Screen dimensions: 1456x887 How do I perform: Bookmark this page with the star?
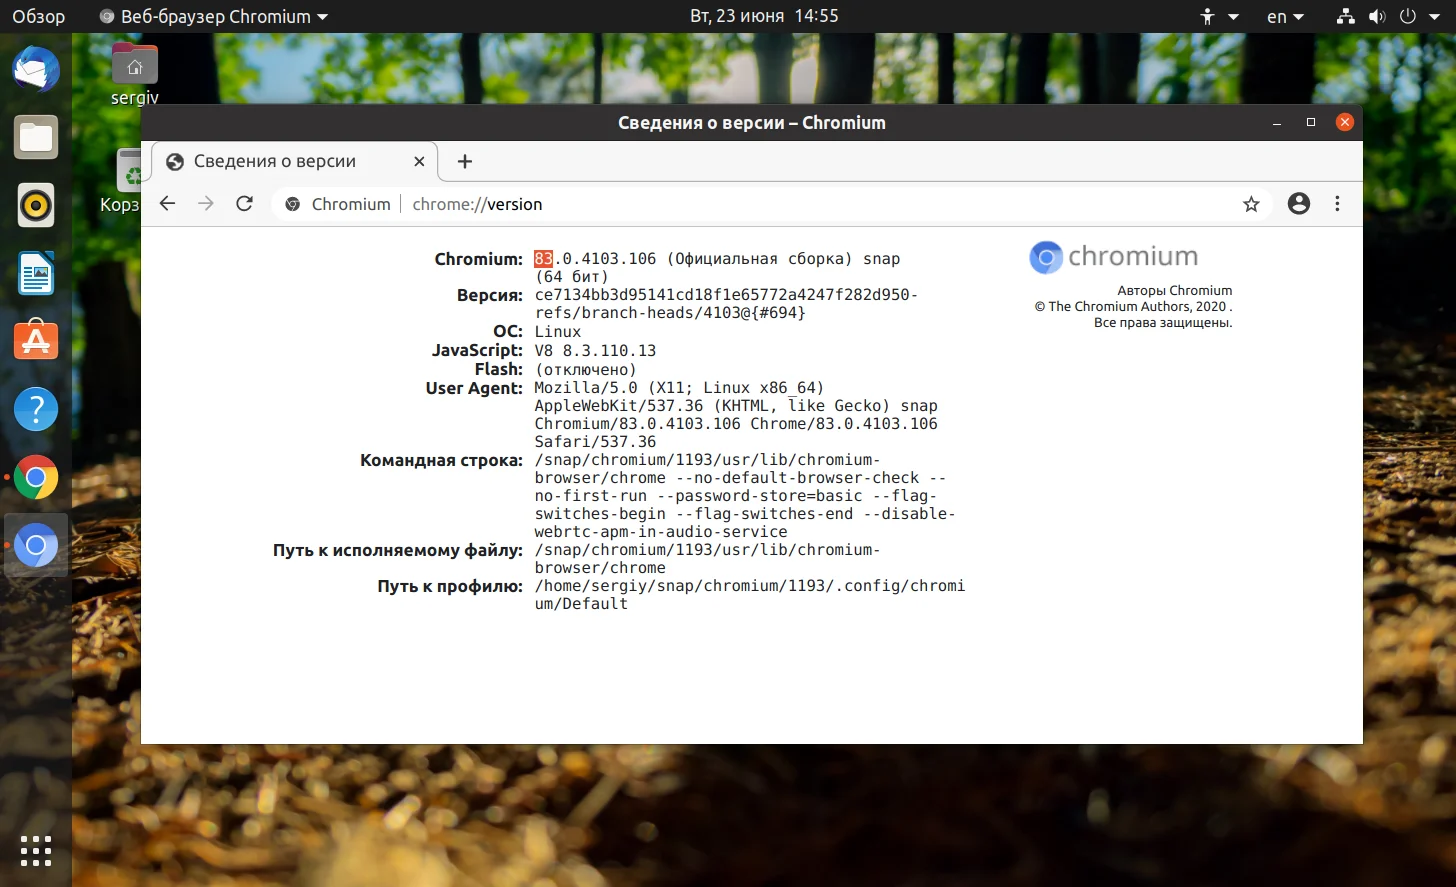1251,204
